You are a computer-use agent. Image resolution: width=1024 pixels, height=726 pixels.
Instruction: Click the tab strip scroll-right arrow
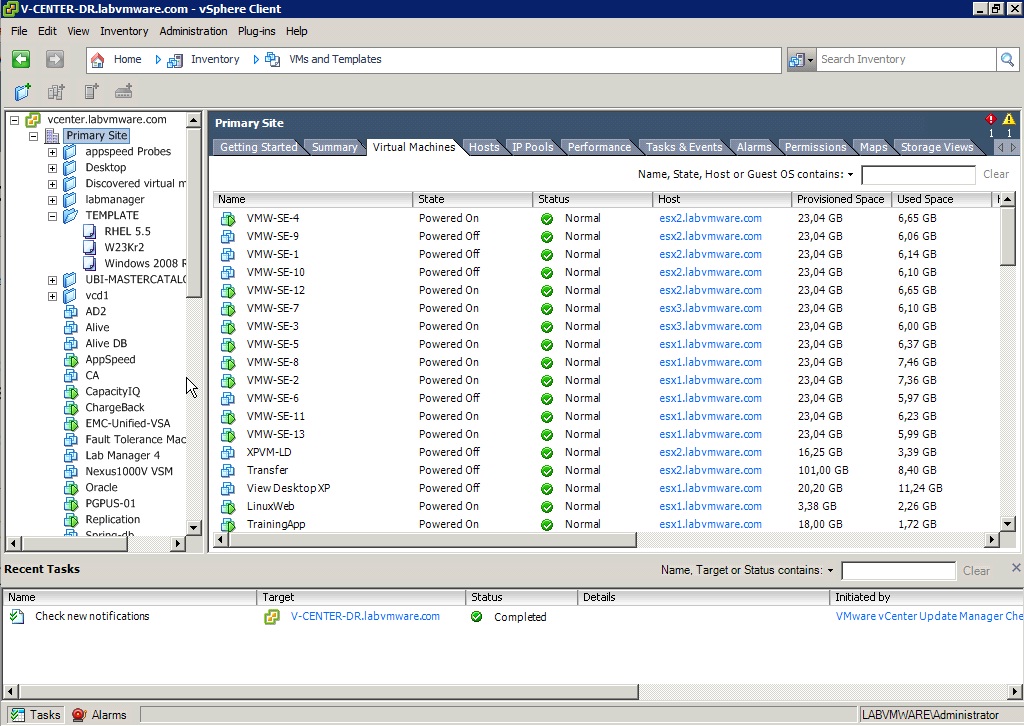click(x=1013, y=148)
